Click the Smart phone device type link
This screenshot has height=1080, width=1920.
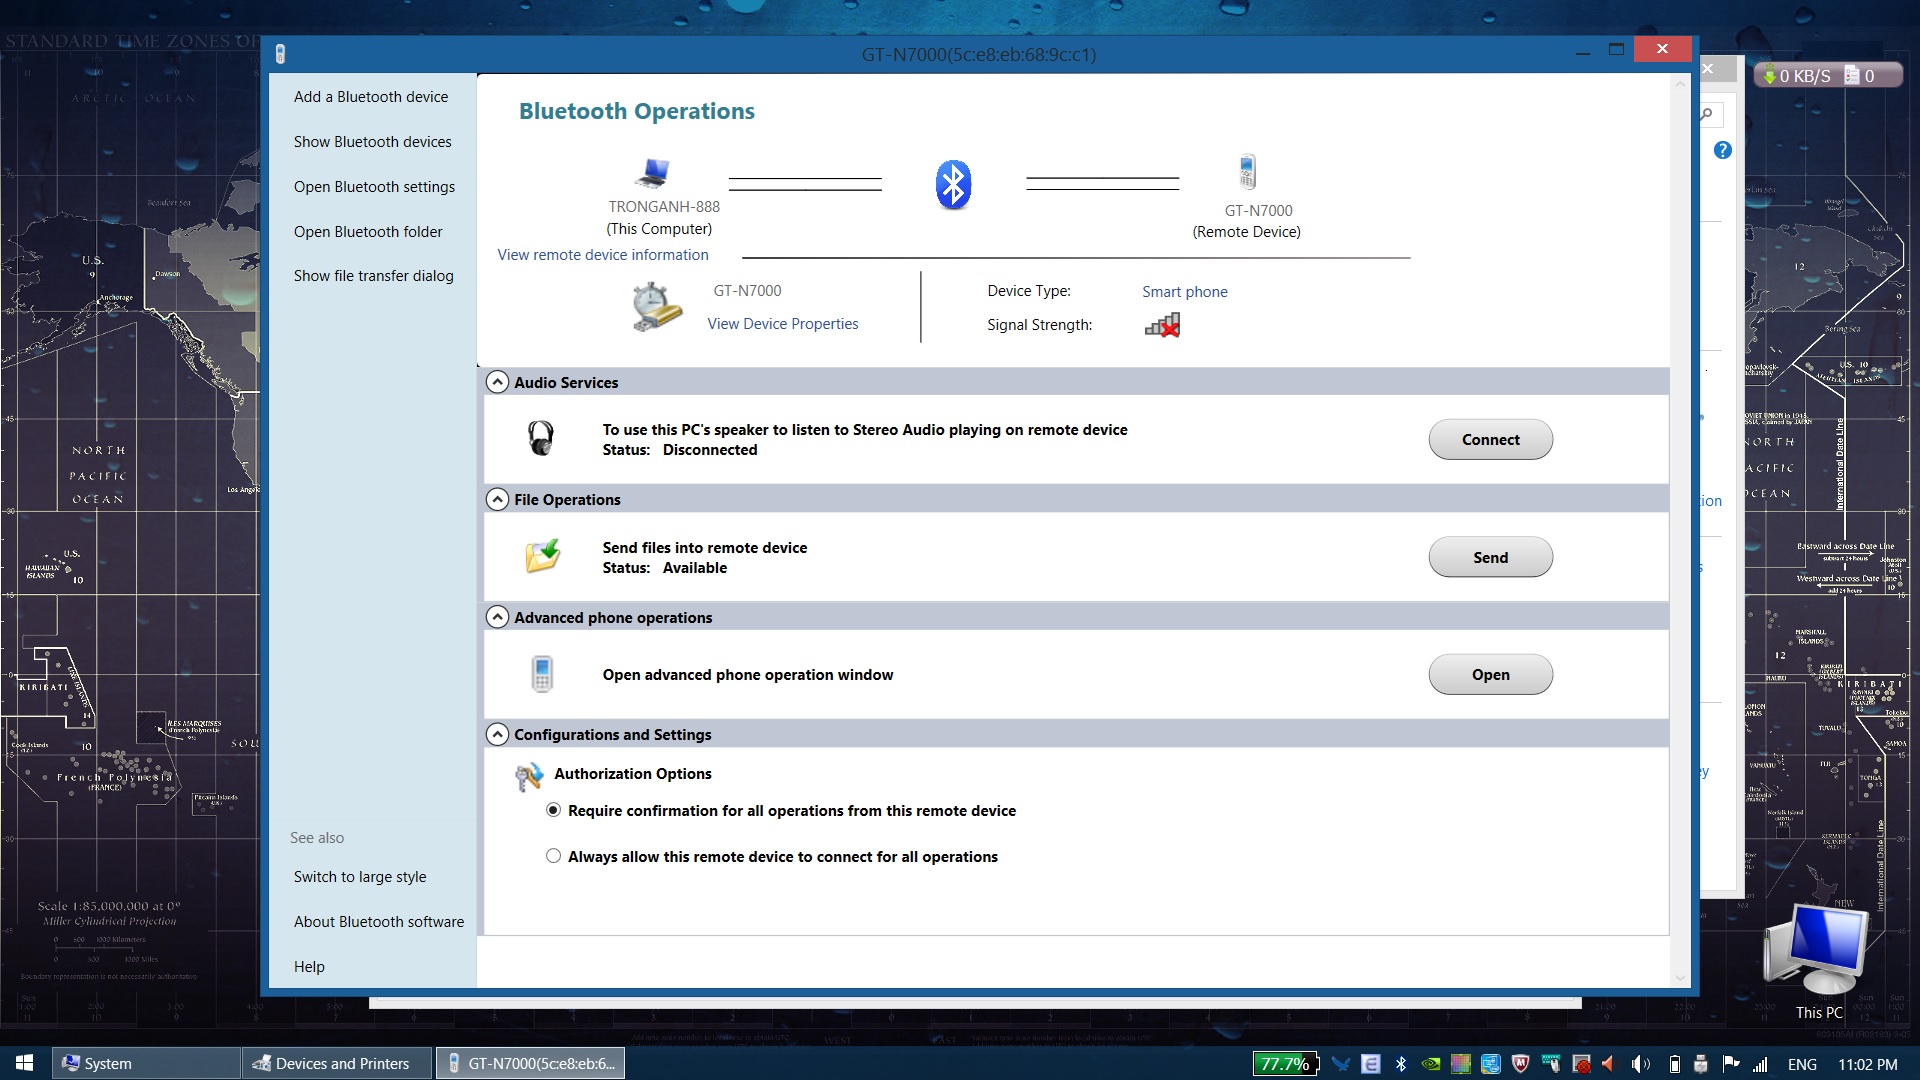coord(1185,291)
